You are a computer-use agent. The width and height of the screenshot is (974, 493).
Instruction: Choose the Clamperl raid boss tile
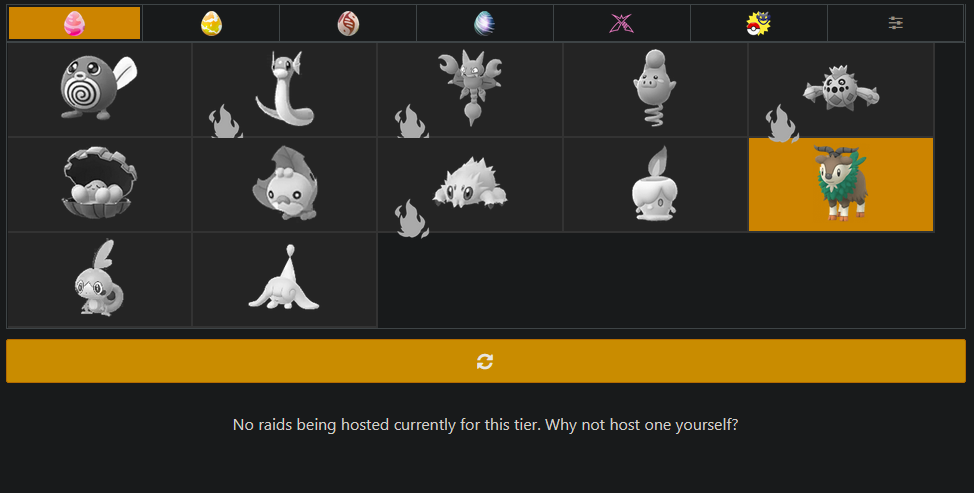[99, 184]
